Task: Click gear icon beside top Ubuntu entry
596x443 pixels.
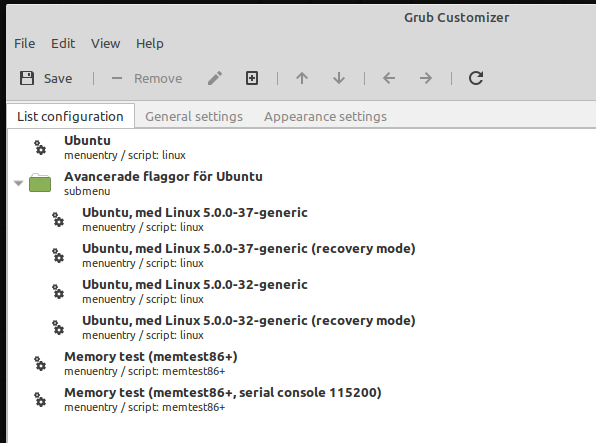Action: [x=40, y=148]
